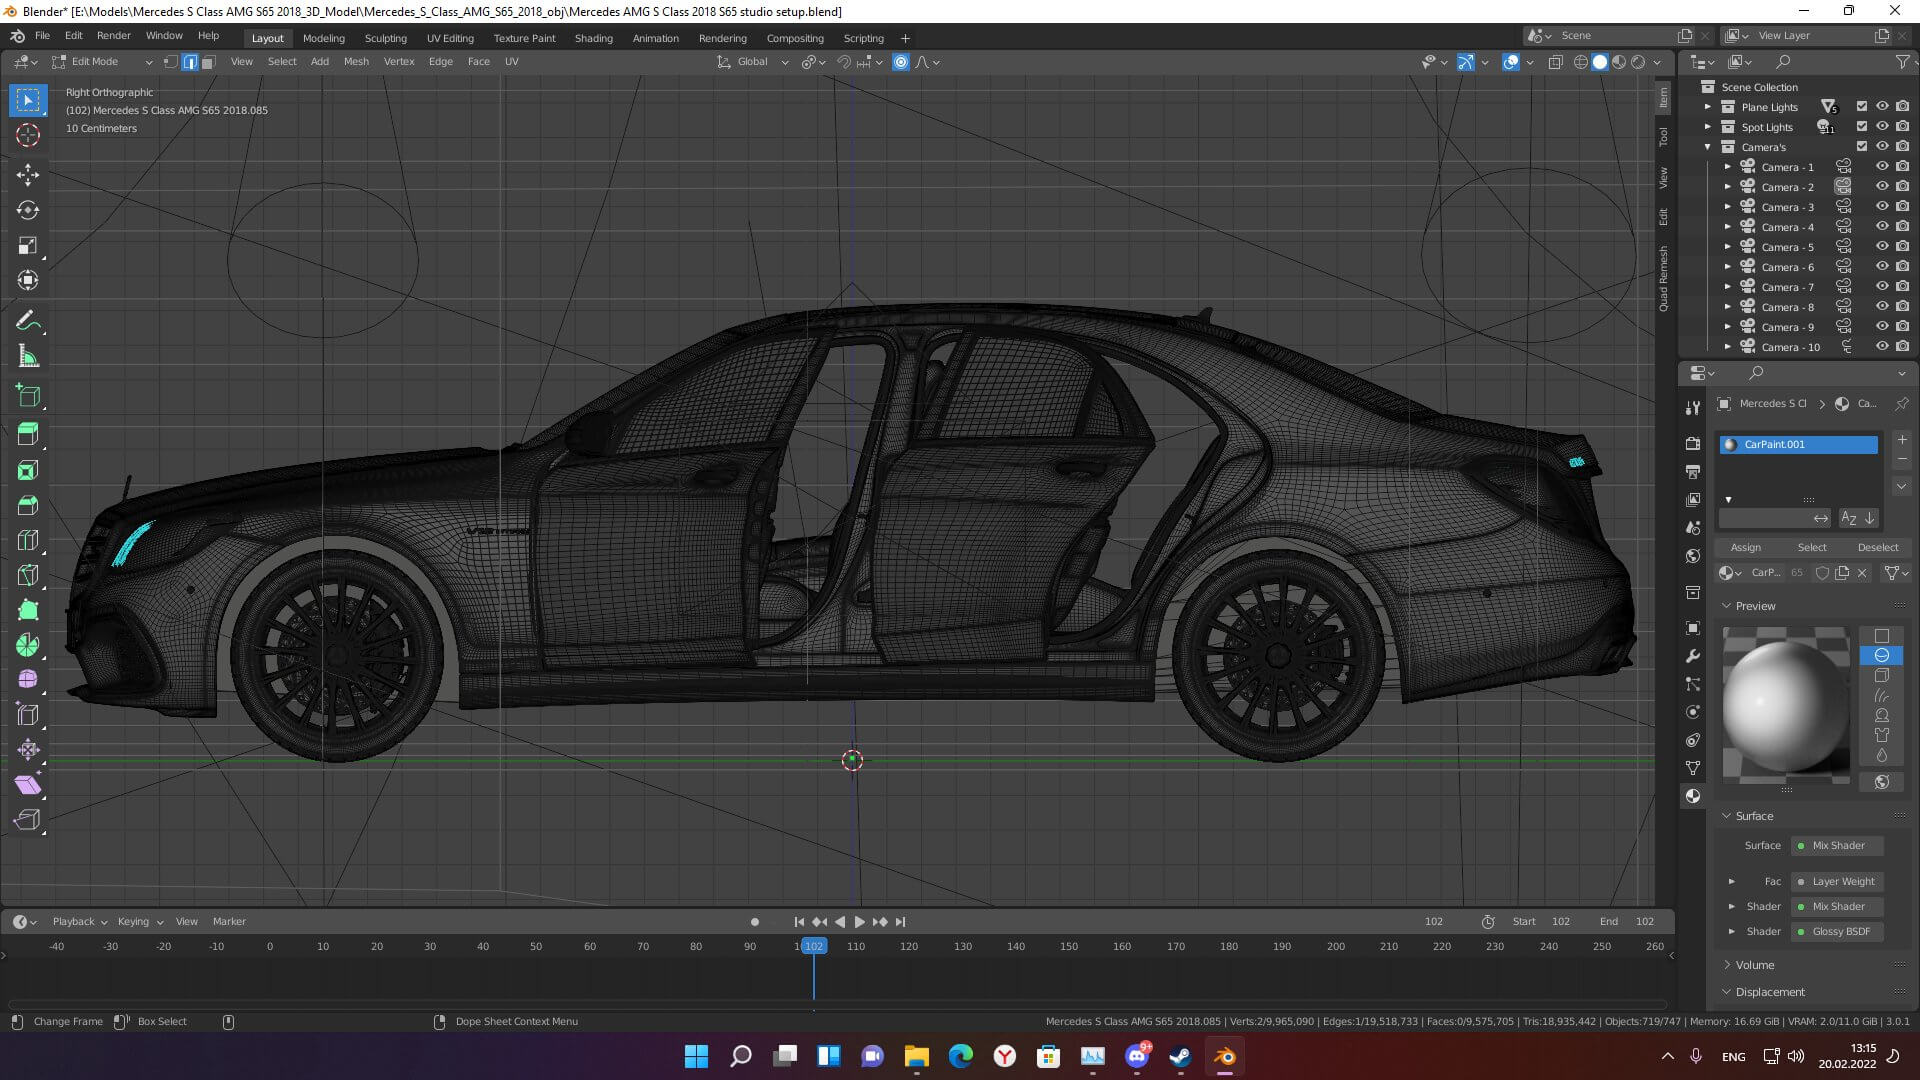
Task: Click the material Deselect button
Action: [x=1878, y=547]
